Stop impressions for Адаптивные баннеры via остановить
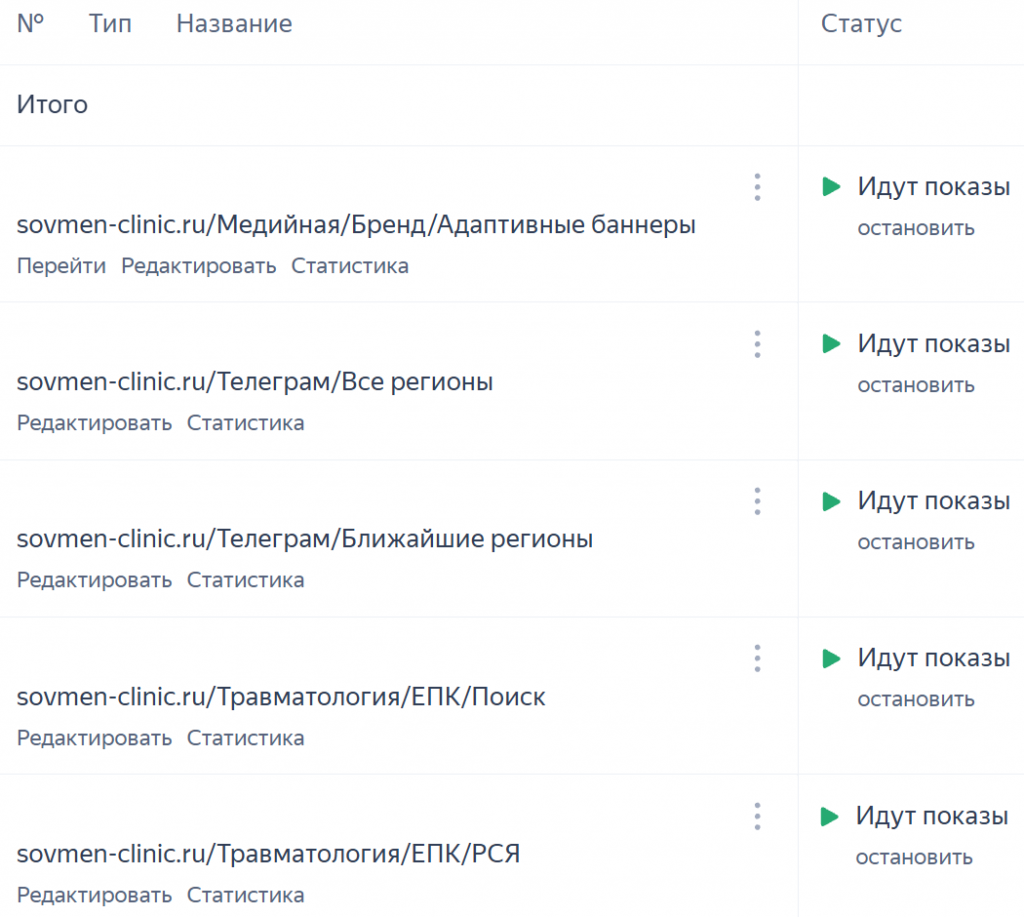 (x=916, y=229)
